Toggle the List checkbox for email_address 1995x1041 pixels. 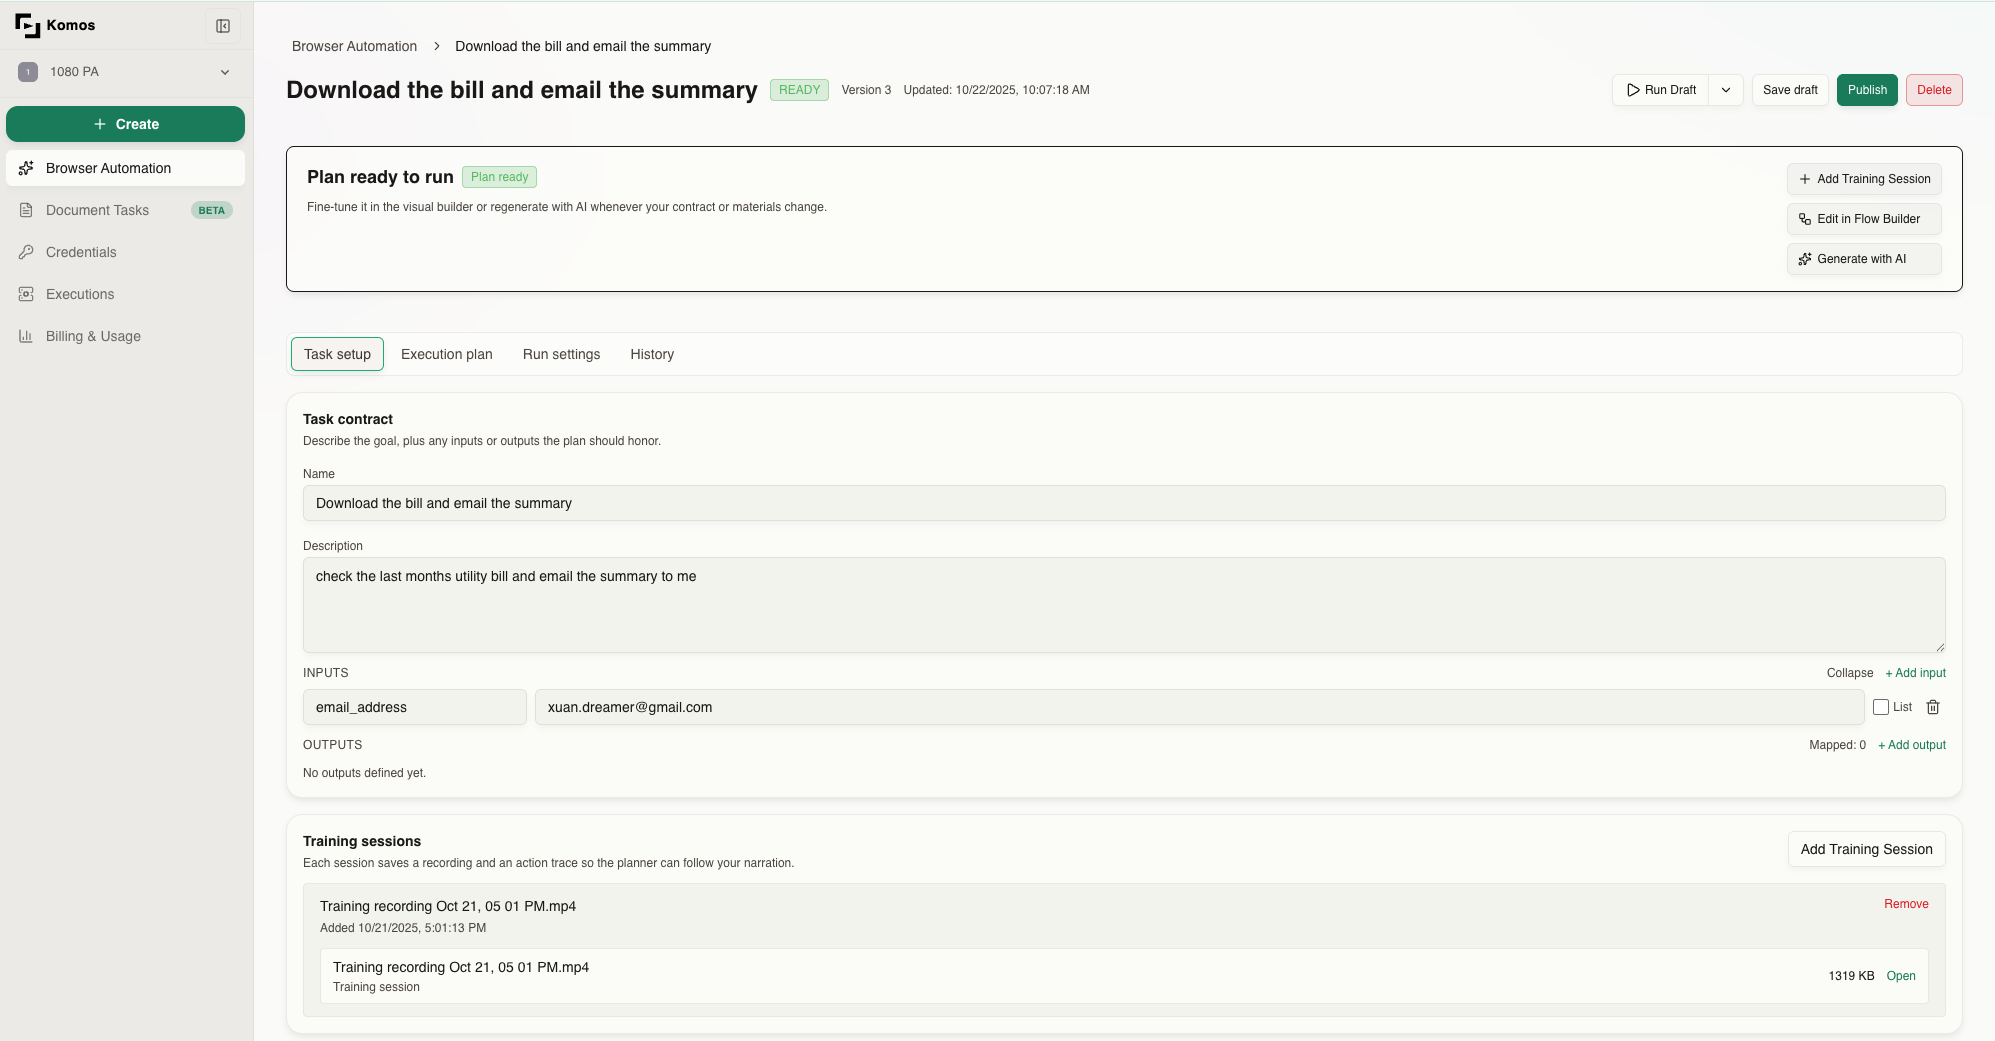pyautogui.click(x=1881, y=707)
